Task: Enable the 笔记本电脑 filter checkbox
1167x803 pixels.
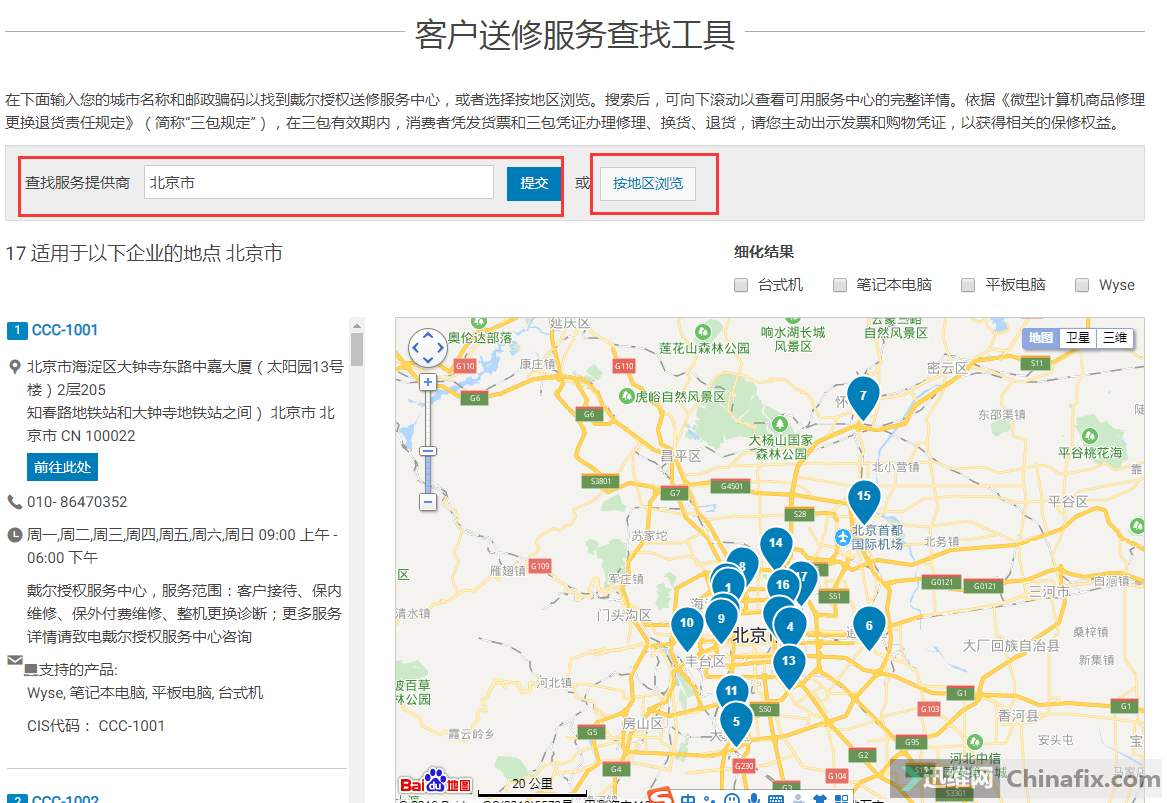Action: [x=840, y=285]
